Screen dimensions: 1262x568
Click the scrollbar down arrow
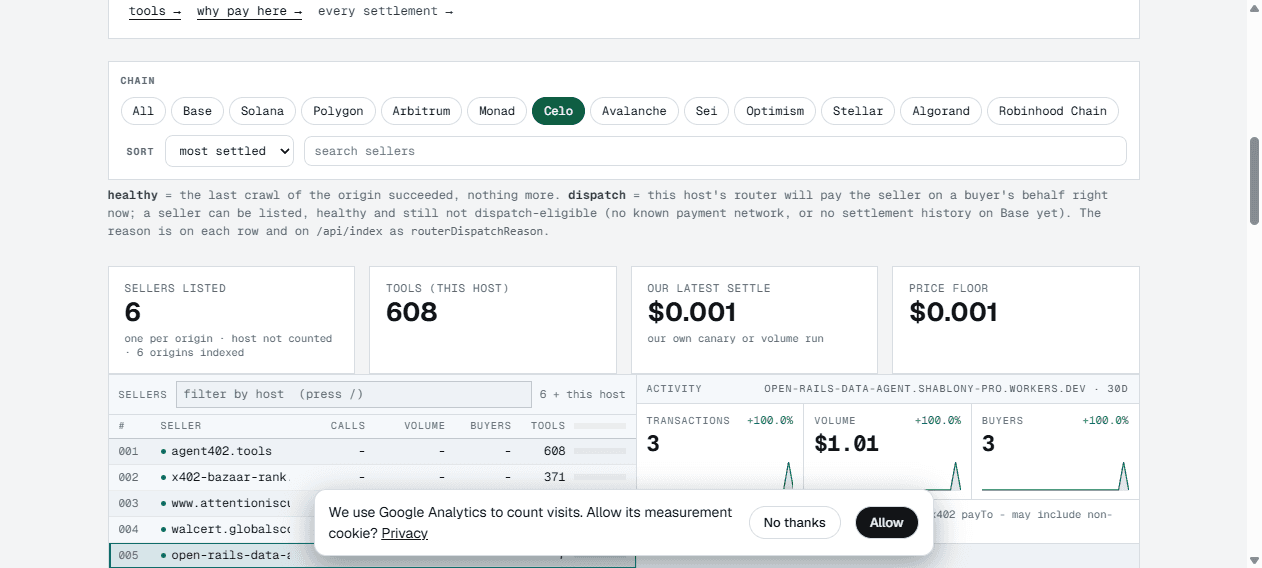[1254, 560]
